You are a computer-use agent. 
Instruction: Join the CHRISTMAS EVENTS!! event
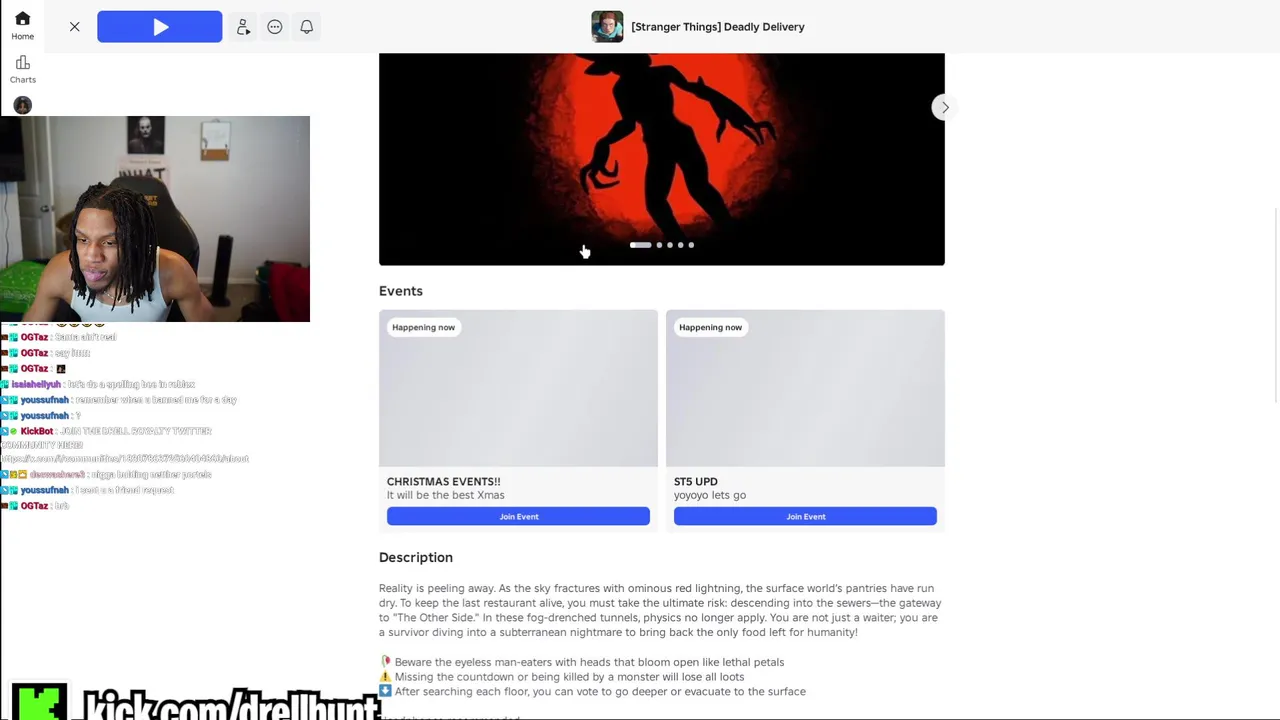(x=518, y=516)
